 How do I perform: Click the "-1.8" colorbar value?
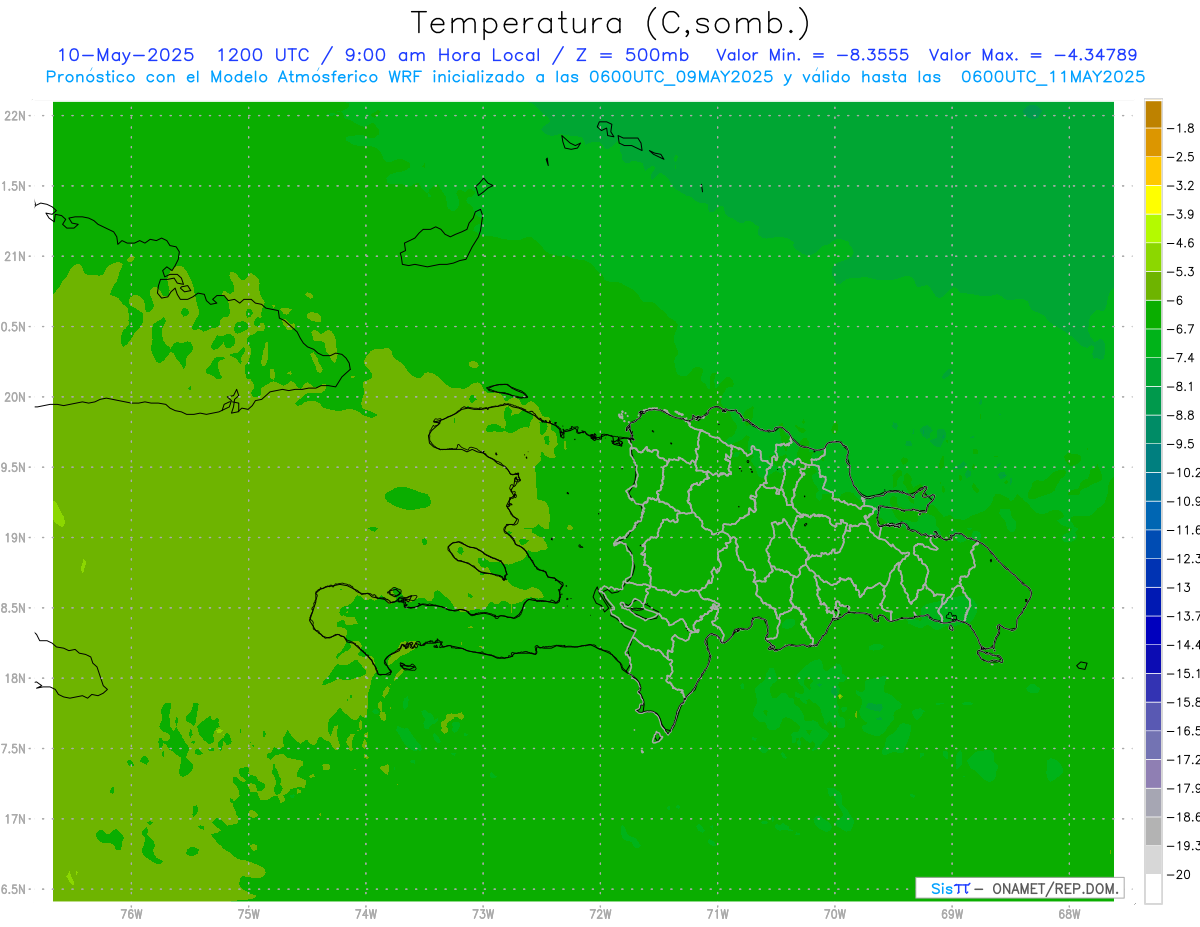(x=1182, y=128)
